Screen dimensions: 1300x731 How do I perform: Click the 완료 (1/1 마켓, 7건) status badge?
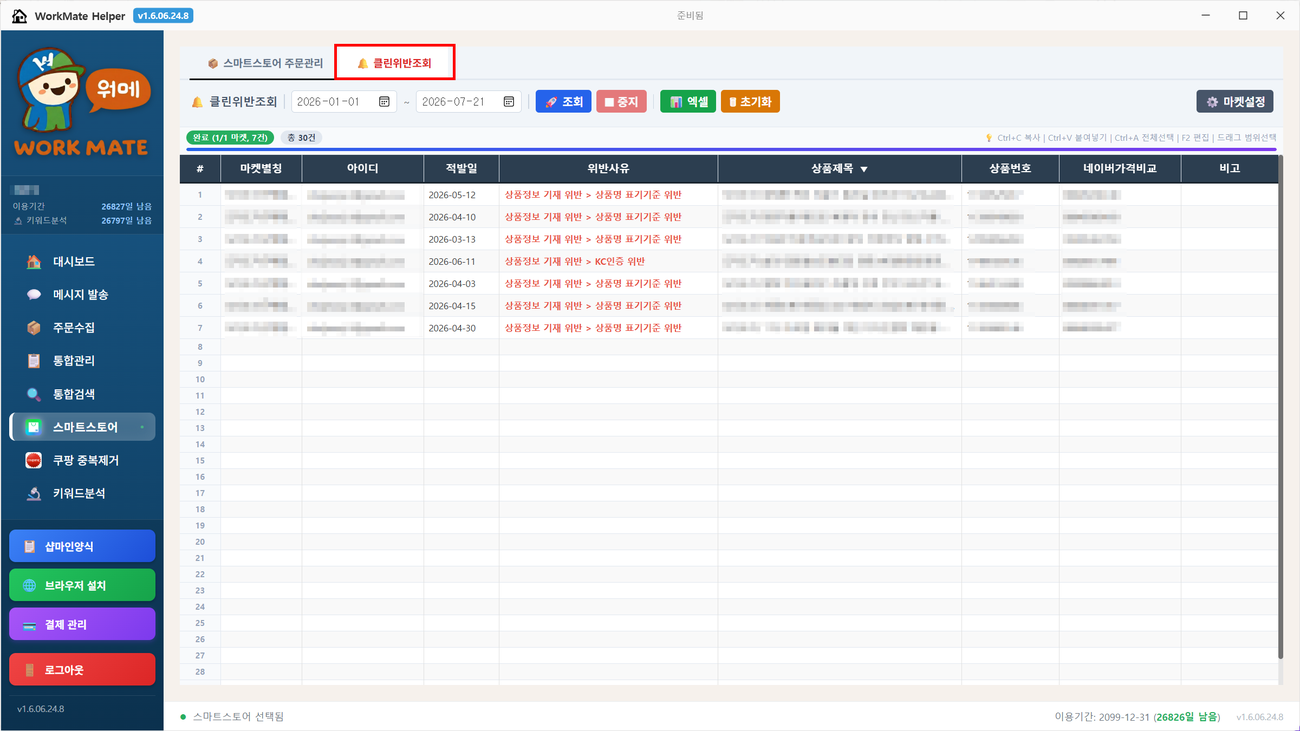tap(231, 137)
